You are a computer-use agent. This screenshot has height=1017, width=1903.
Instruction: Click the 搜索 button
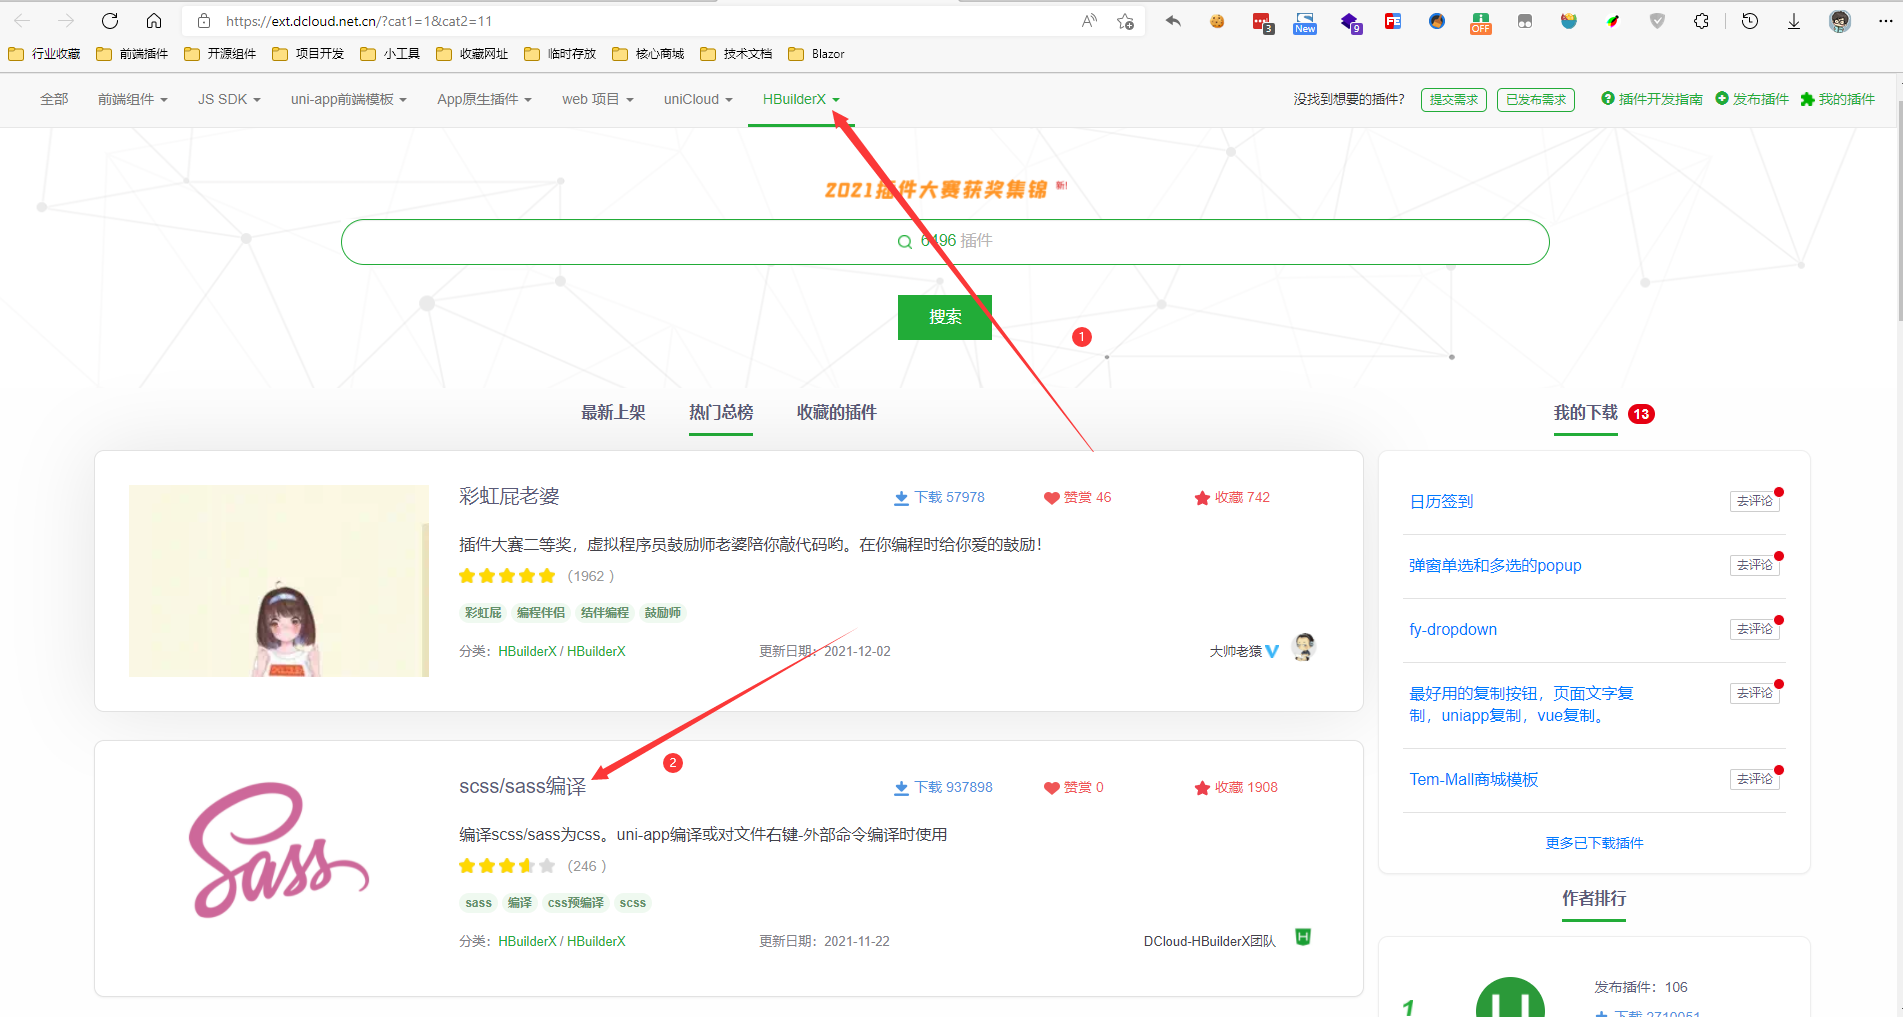[945, 317]
